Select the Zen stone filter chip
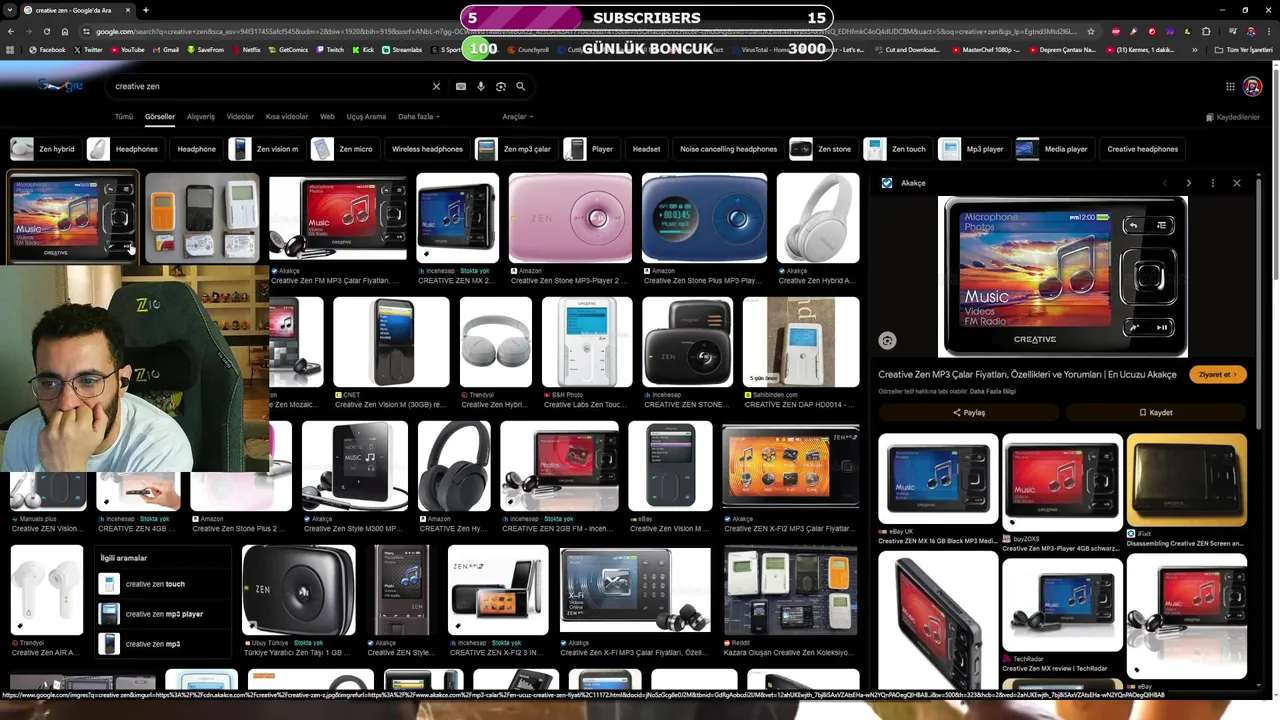 821,149
